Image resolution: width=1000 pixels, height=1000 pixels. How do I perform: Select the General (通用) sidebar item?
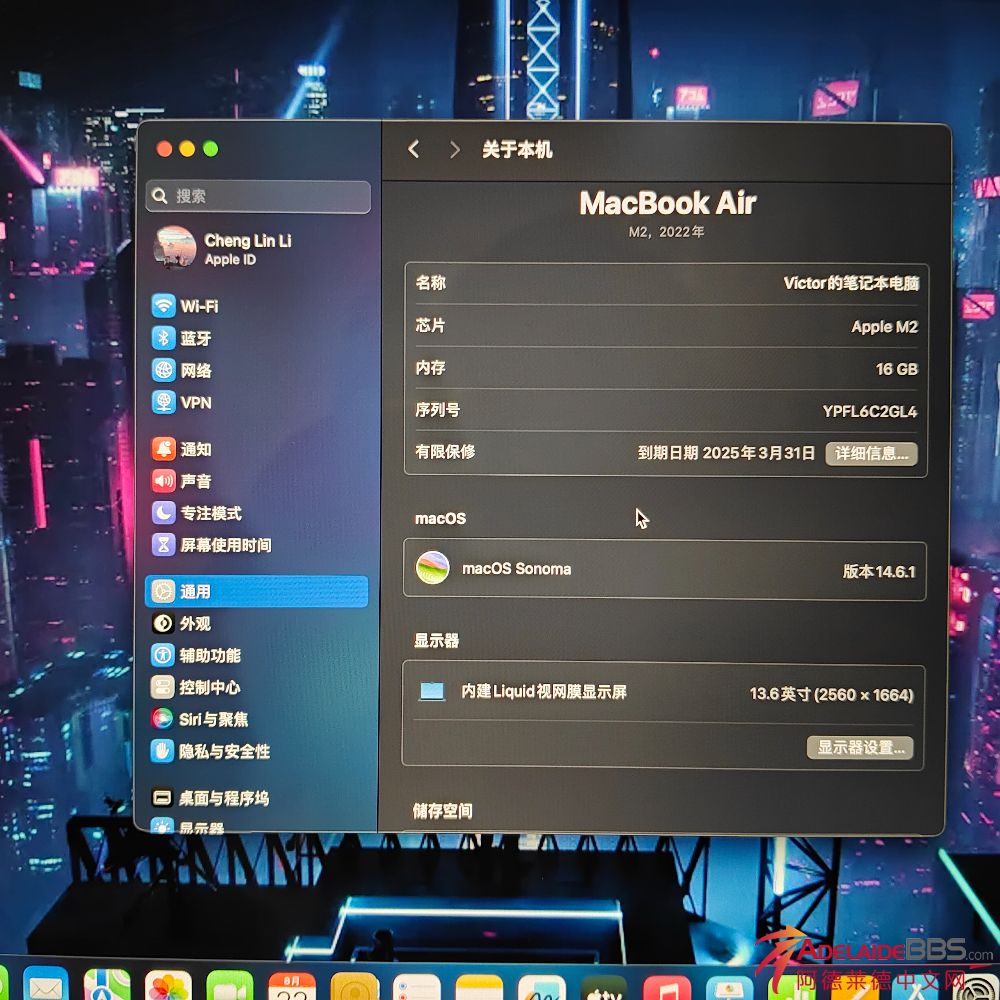tap(257, 591)
